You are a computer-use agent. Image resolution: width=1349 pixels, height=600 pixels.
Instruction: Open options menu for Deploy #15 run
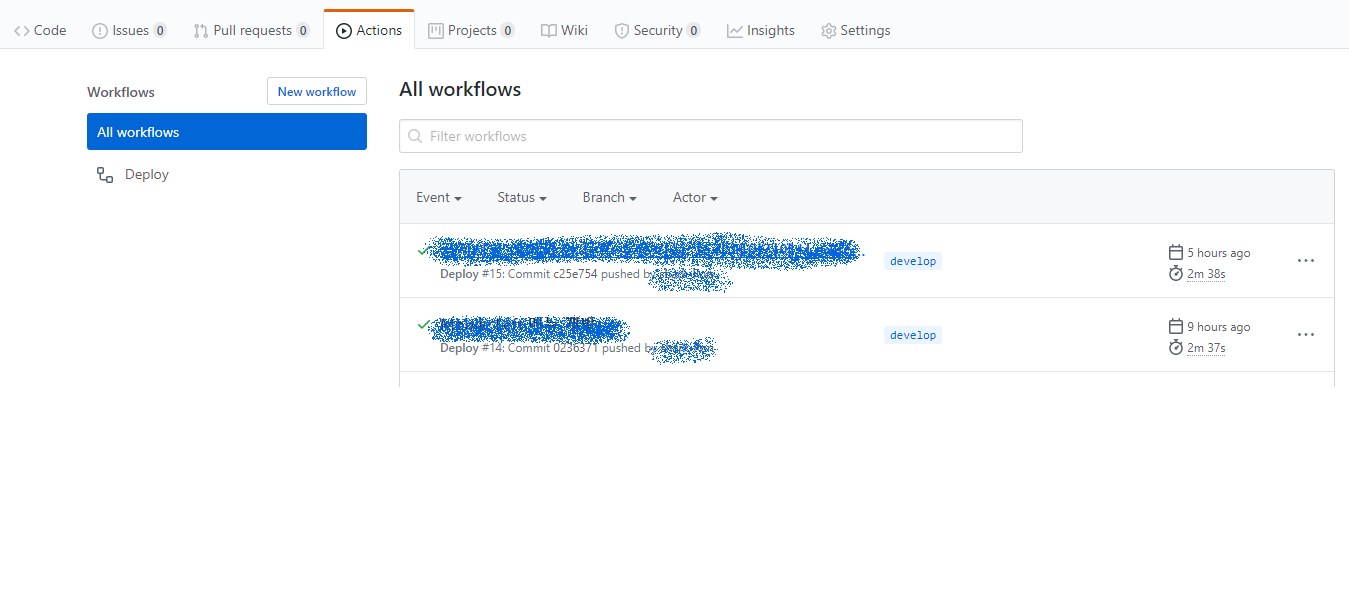pyautogui.click(x=1306, y=260)
